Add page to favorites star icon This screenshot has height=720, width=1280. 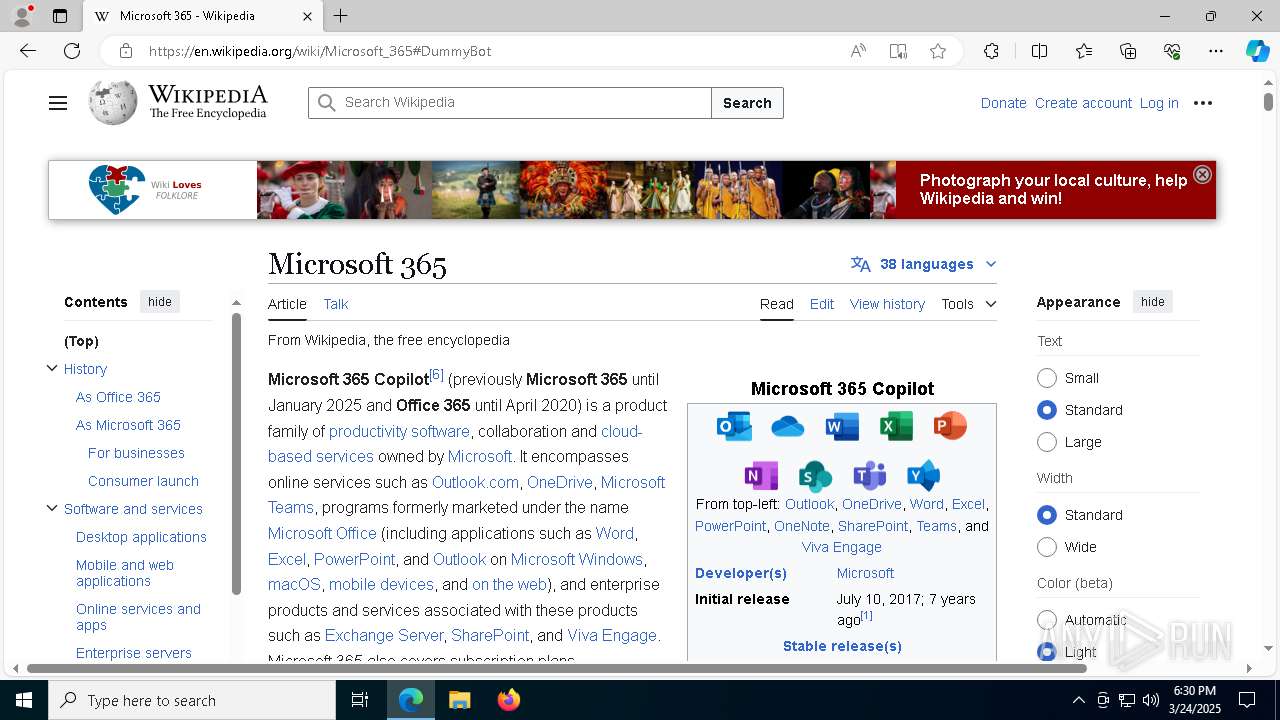tap(938, 51)
